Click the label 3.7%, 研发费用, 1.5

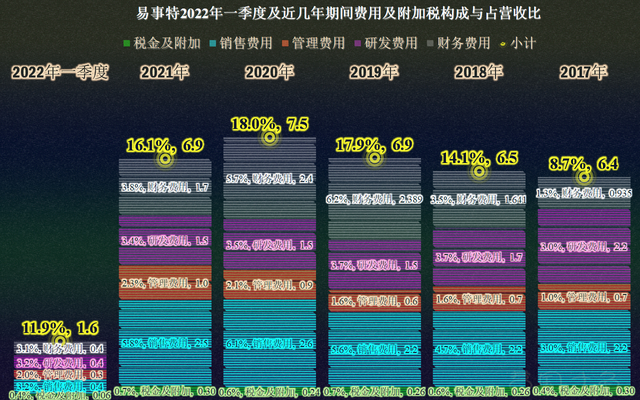point(374,265)
